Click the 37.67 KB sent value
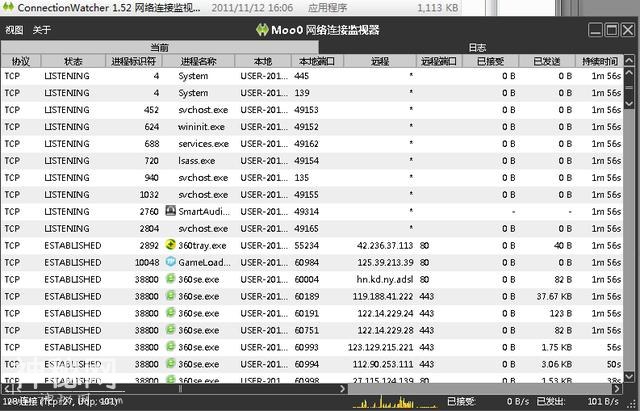This screenshot has height=411, width=640. (x=554, y=296)
